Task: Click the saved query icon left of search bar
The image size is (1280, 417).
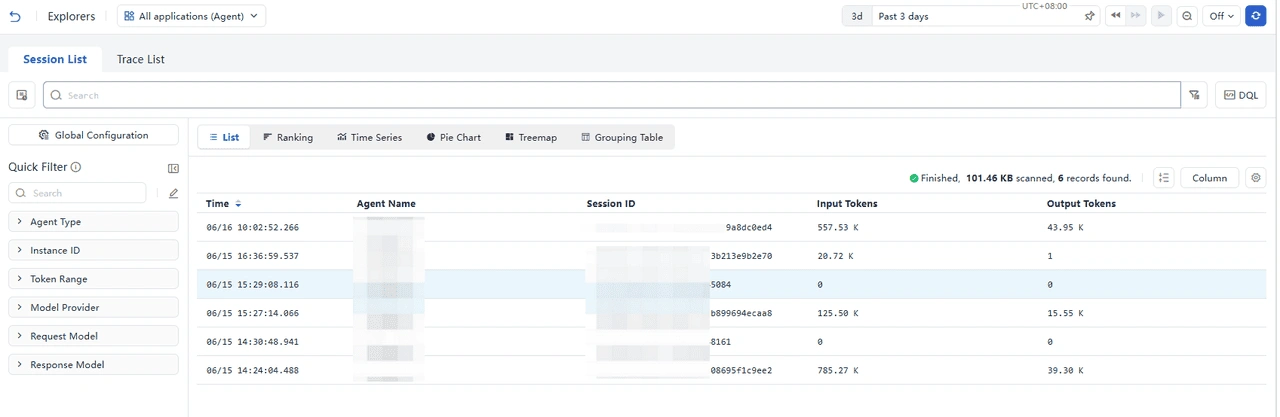Action: (22, 95)
